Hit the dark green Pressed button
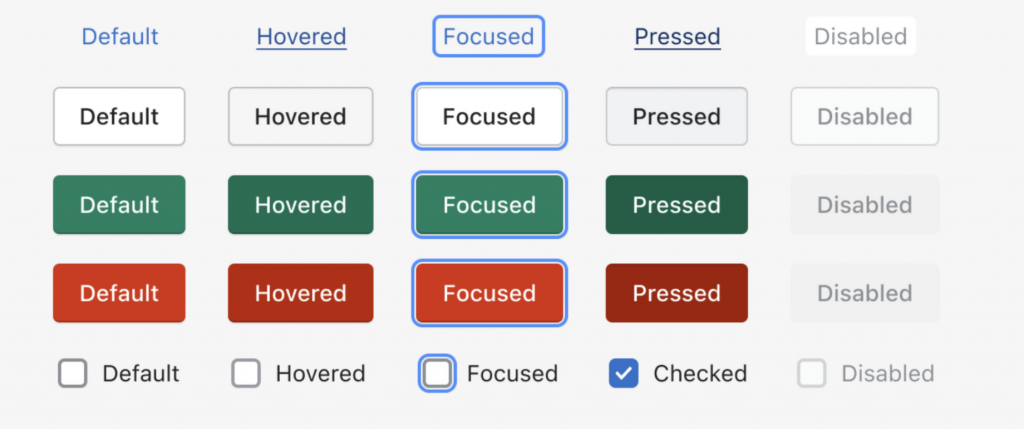The width and height of the screenshot is (1024, 429). (676, 205)
